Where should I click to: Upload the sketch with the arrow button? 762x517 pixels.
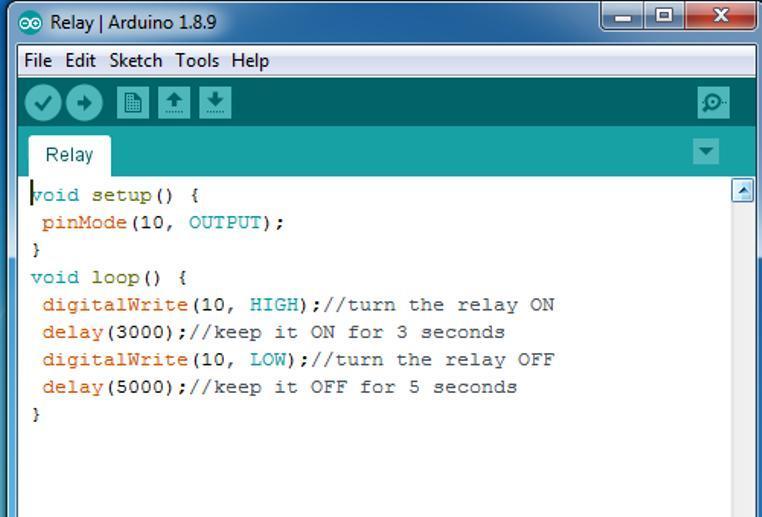pos(84,103)
